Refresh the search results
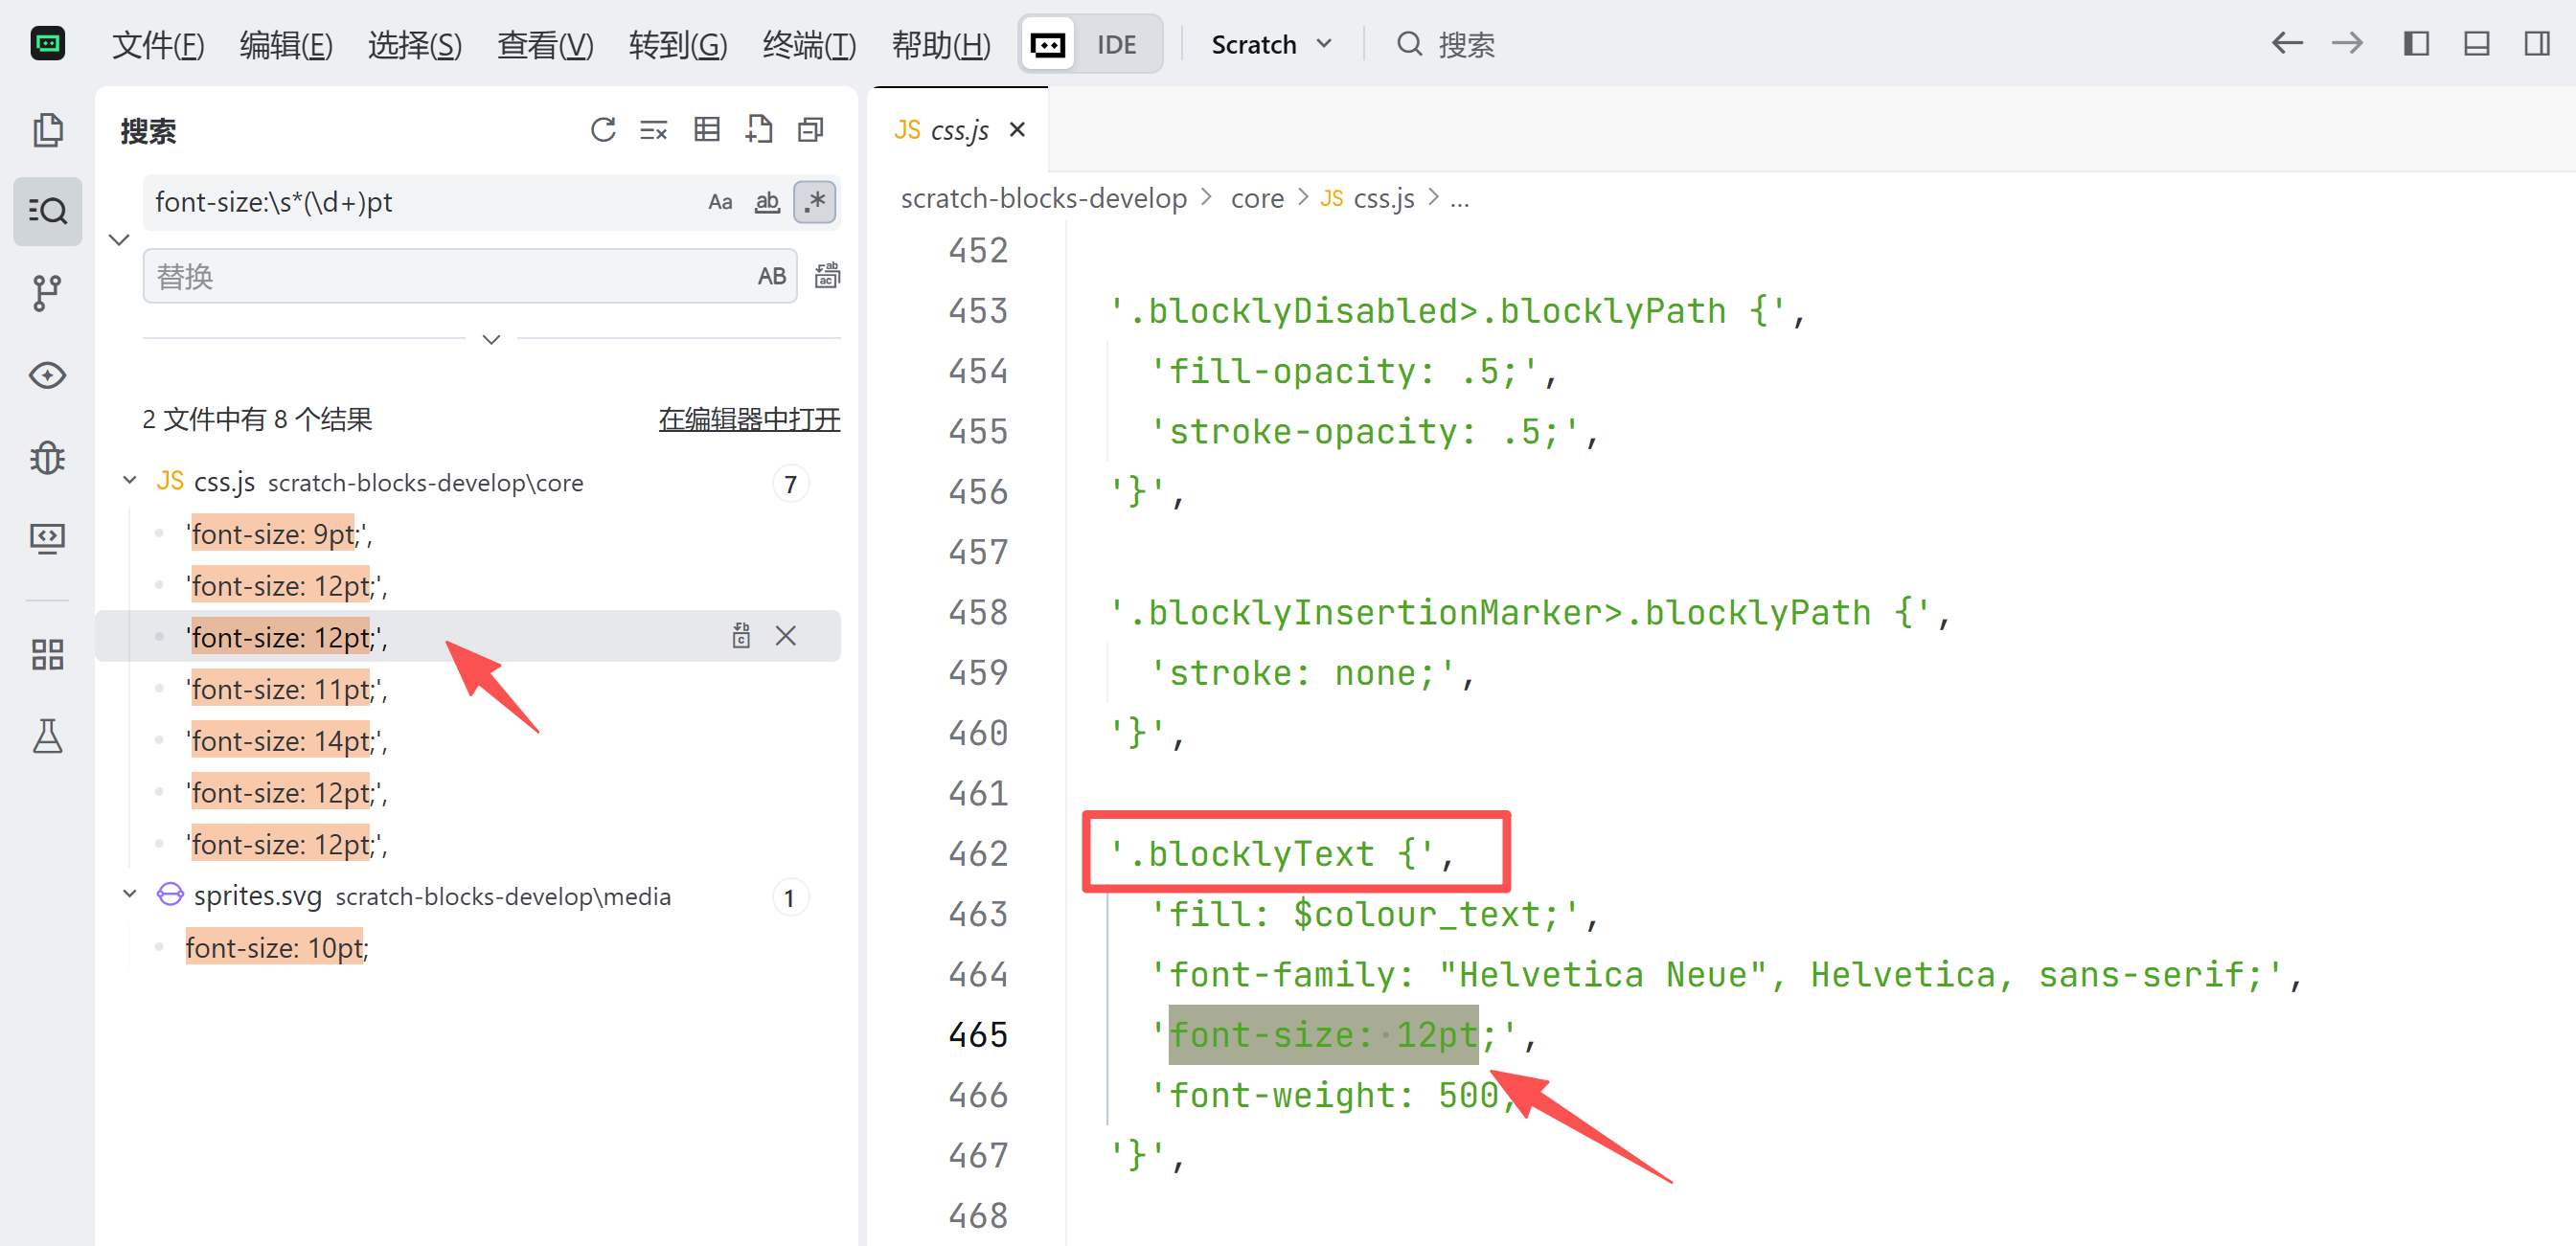This screenshot has width=2576, height=1246. pyautogui.click(x=603, y=130)
